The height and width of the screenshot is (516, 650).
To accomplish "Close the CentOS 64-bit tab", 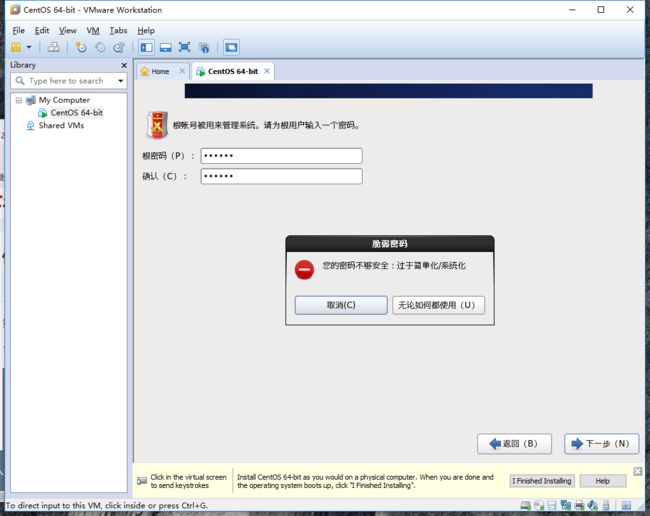I will 267,71.
